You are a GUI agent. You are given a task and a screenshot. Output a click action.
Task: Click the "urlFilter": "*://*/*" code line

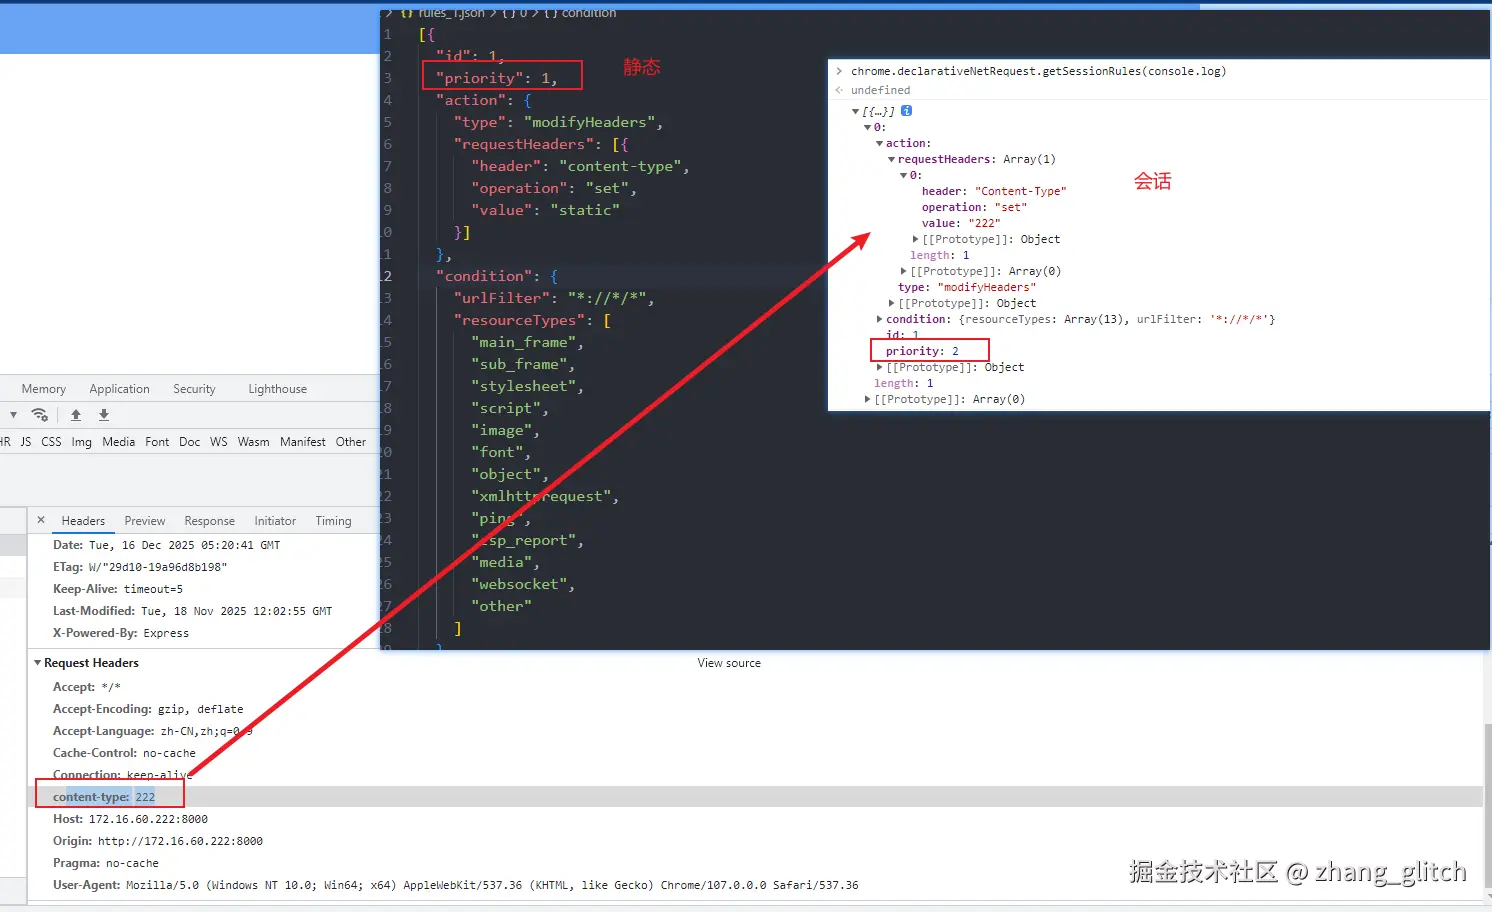point(554,298)
